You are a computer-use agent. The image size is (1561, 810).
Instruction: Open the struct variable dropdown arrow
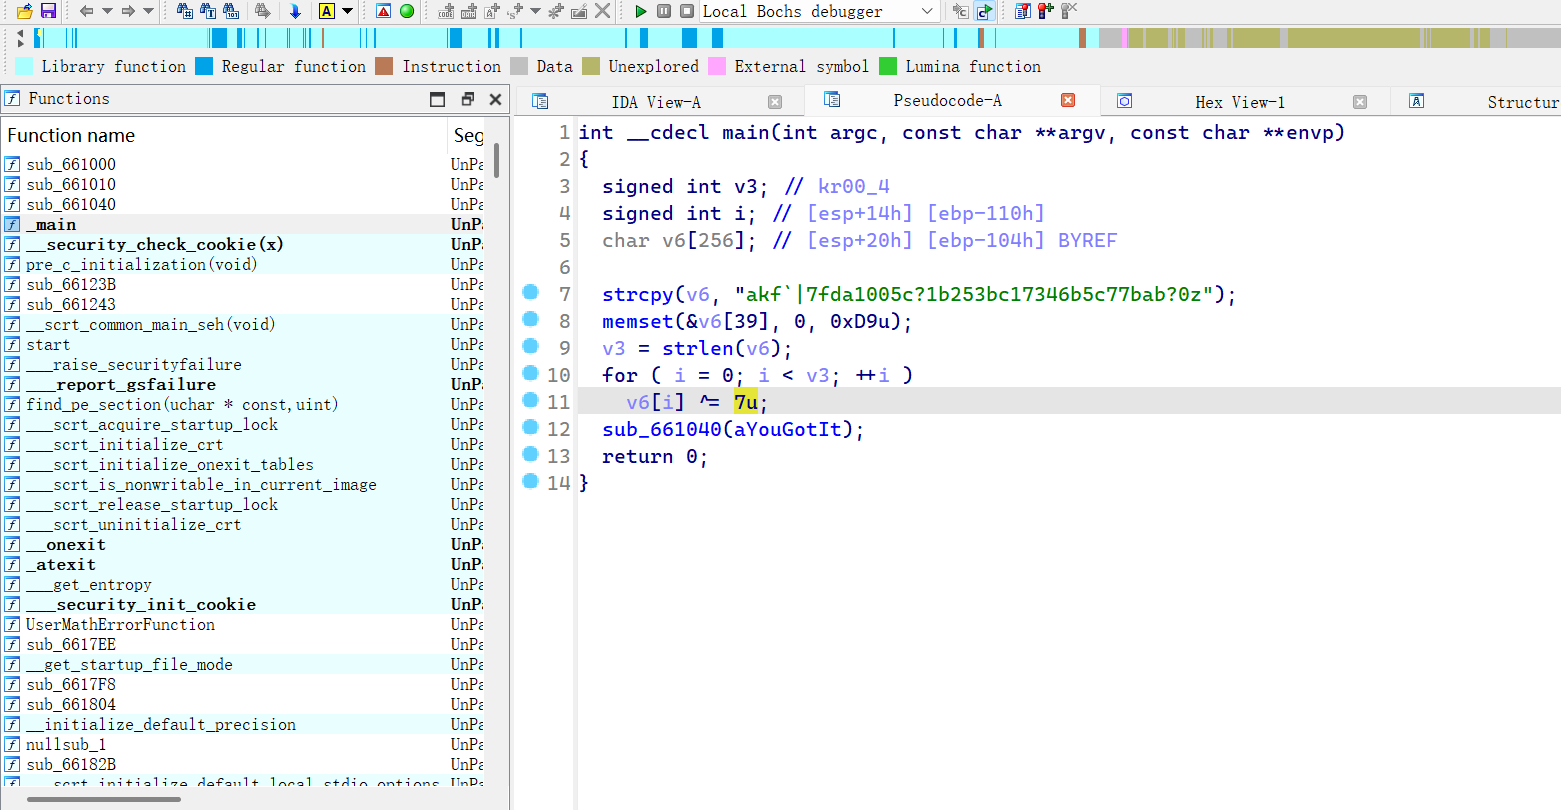tap(535, 11)
